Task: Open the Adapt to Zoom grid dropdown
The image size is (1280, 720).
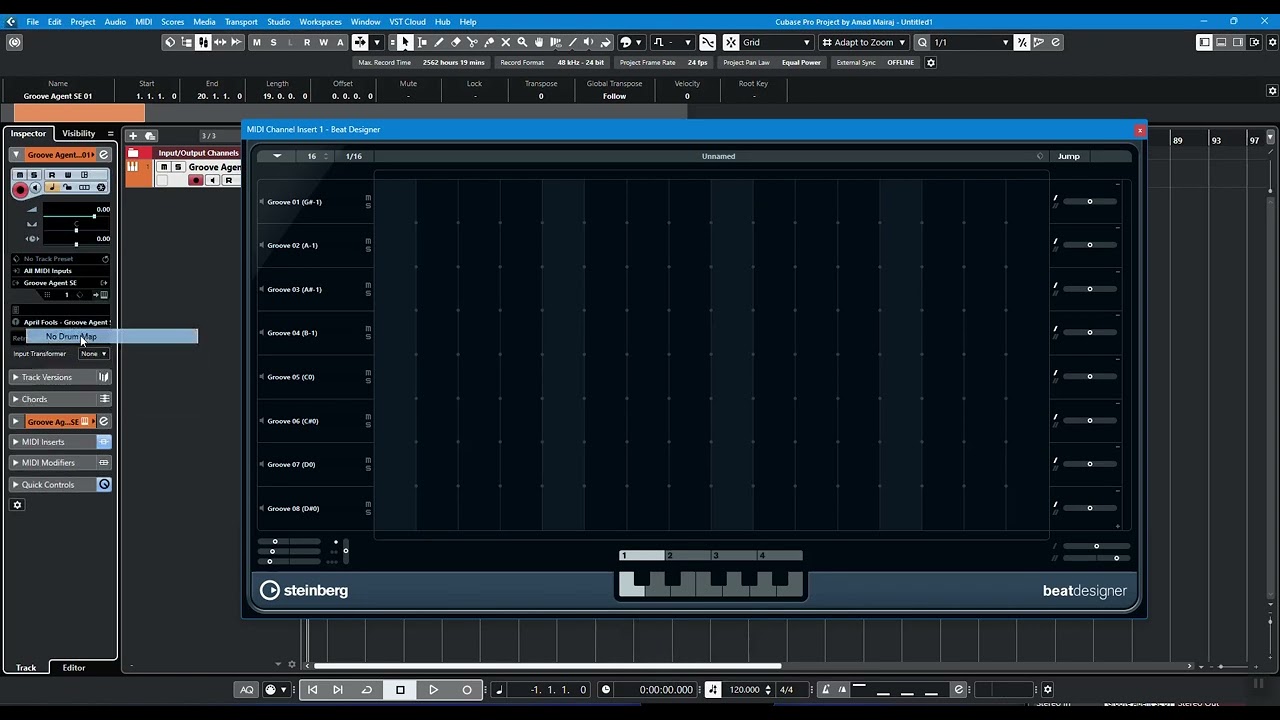Action: pos(863,42)
